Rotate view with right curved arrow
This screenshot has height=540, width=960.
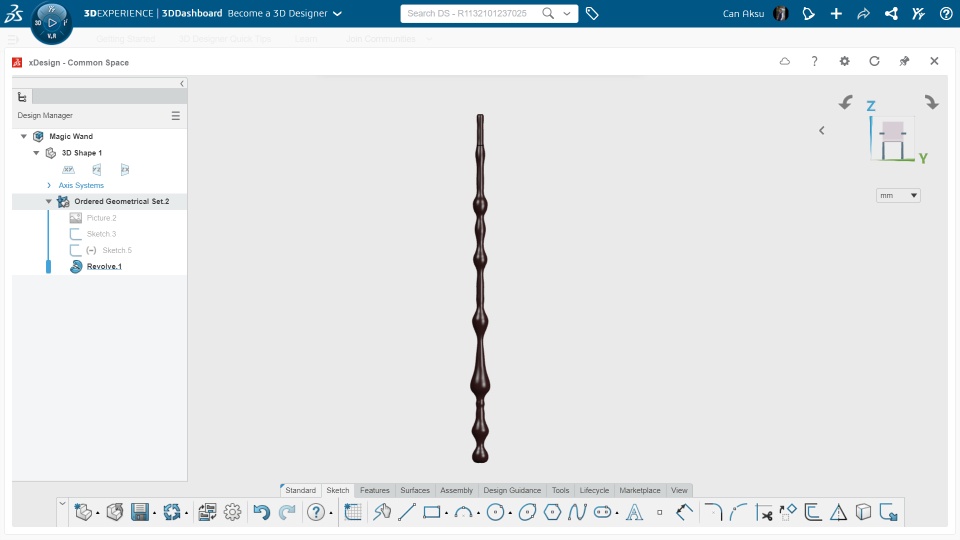931,102
